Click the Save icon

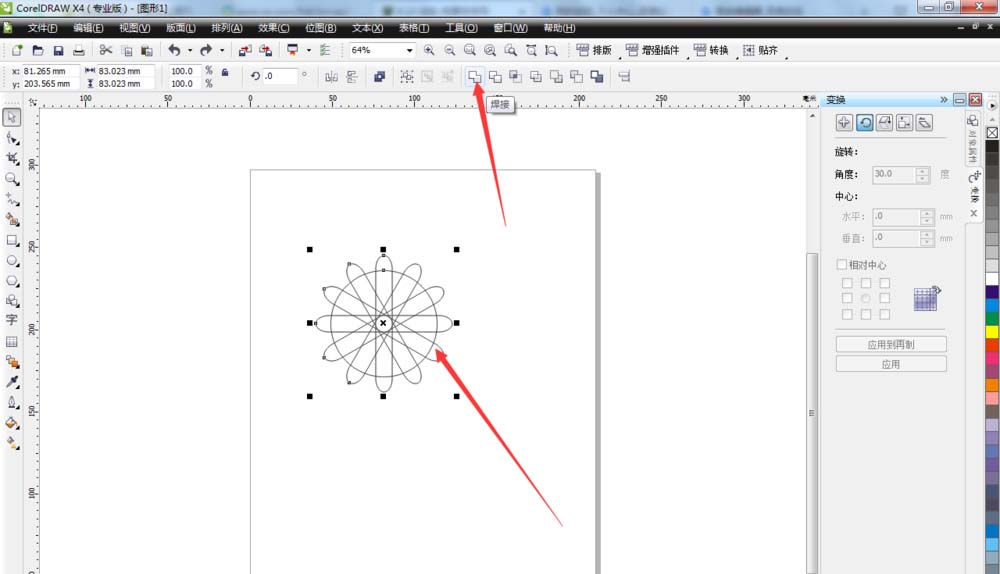58,50
